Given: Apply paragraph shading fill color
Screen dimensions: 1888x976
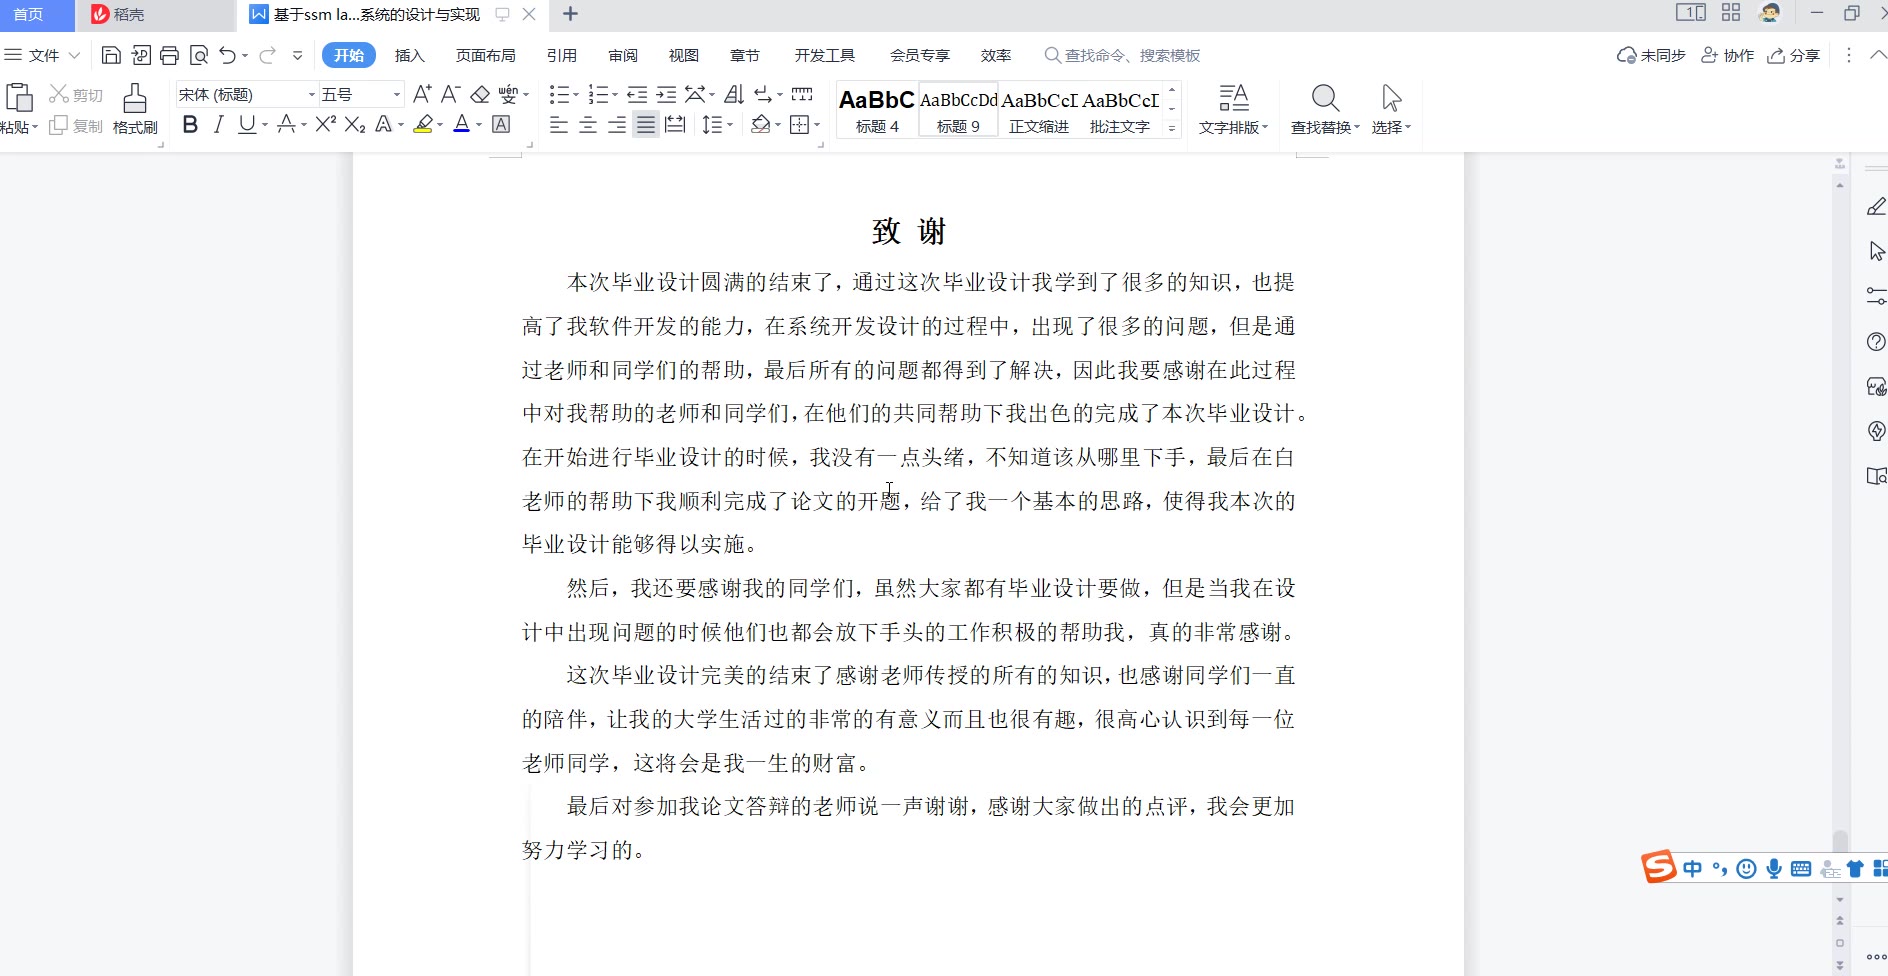Looking at the screenshot, I should pos(761,125).
